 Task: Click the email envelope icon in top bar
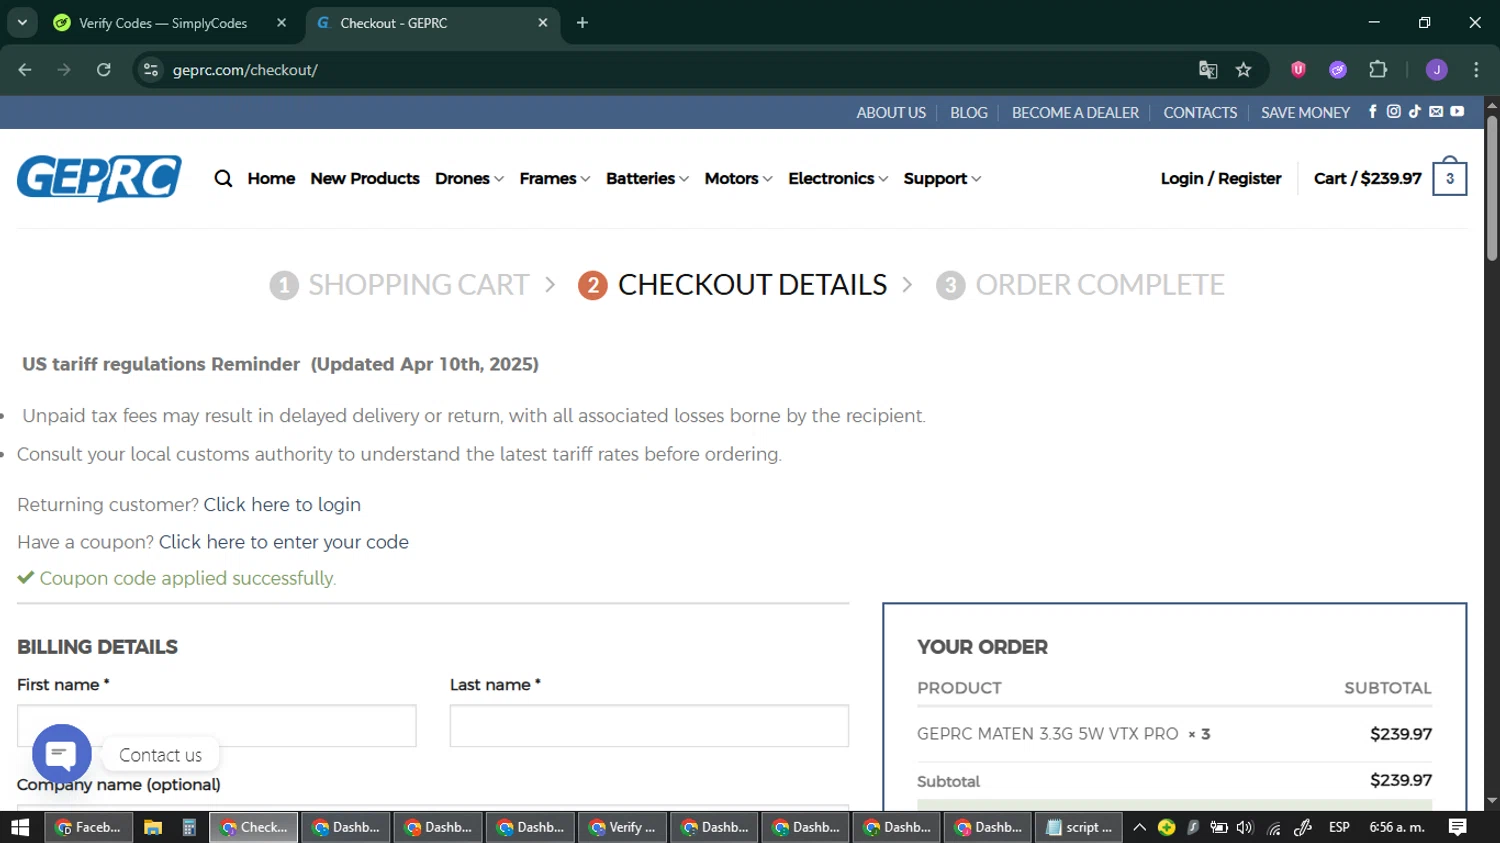[1436, 112]
